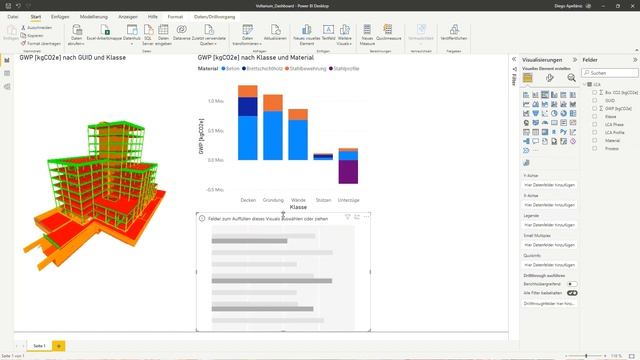Switch to the Anzeigen ribbon tab
Viewport: 640px width, 360px height.
point(128,17)
